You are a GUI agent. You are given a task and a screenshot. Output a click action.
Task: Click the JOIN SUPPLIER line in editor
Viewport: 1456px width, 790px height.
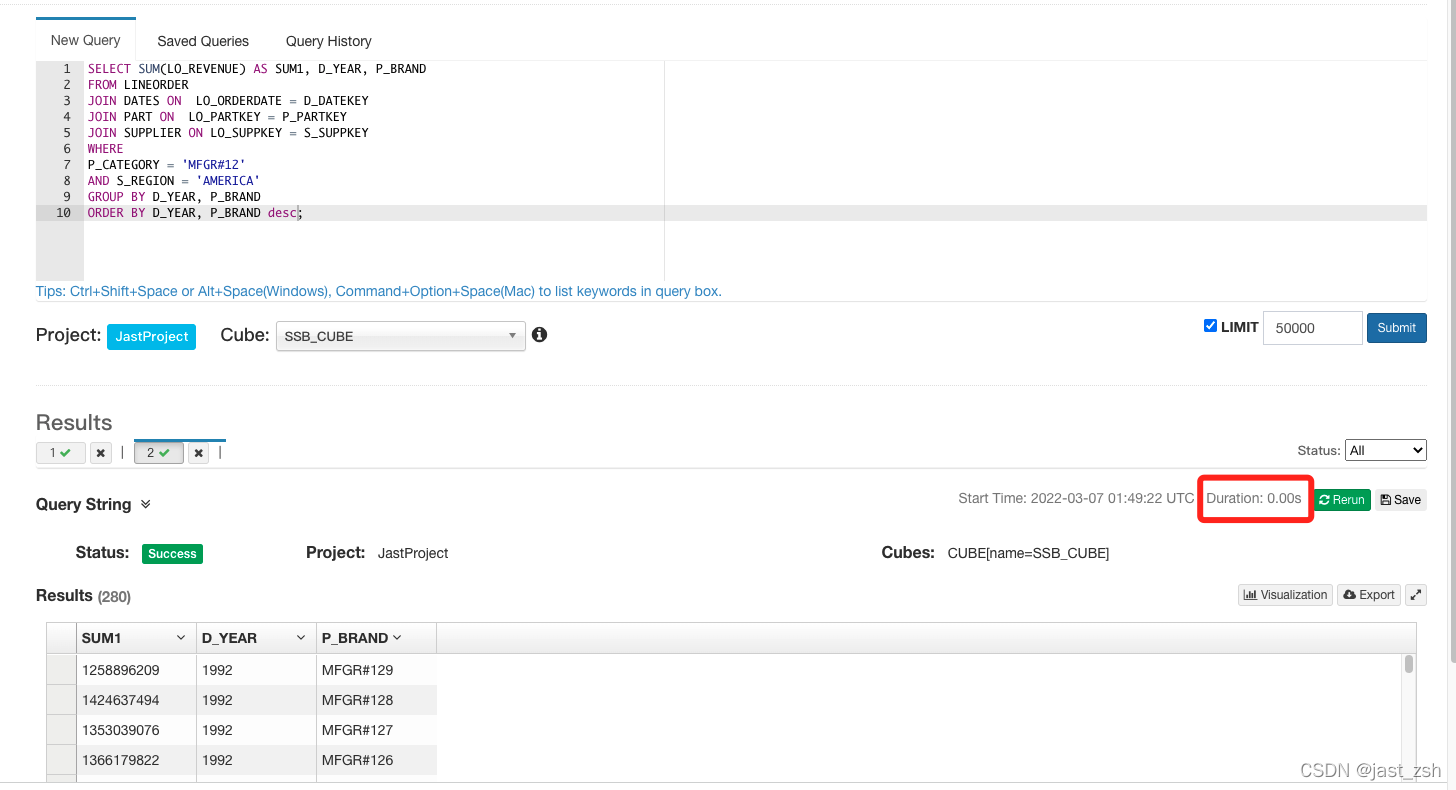click(x=228, y=133)
